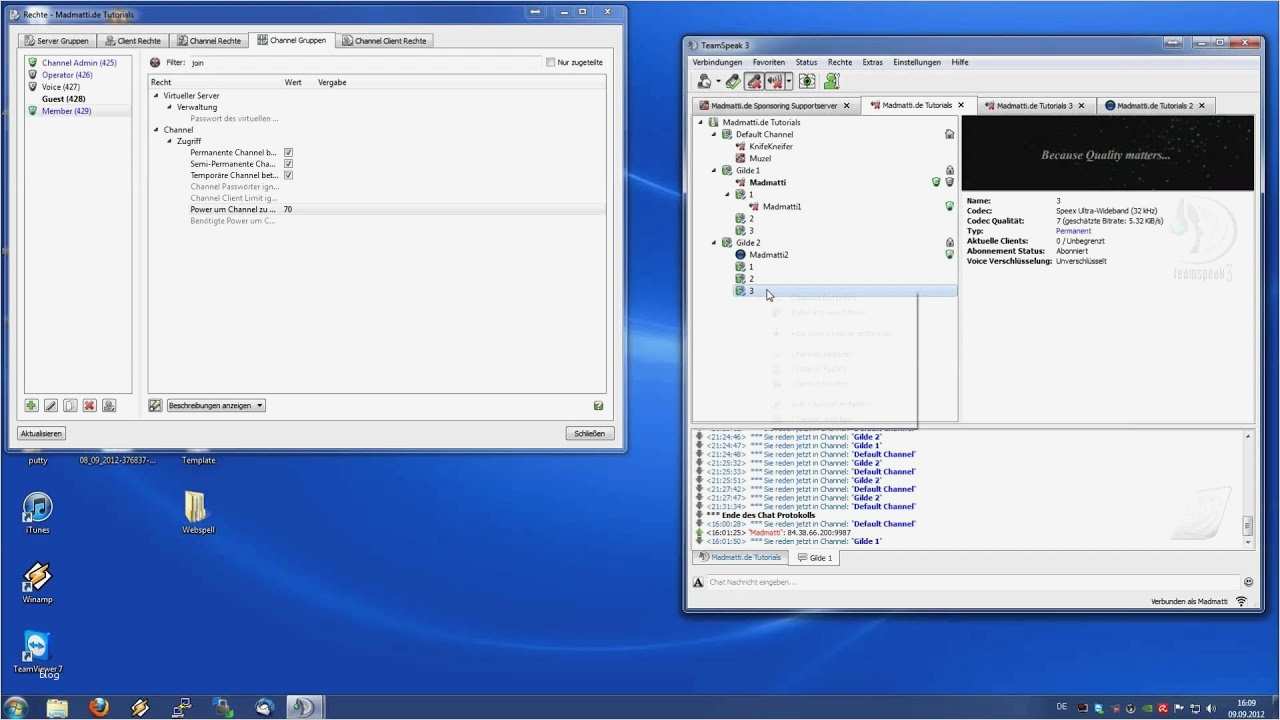Toggle the mute microphone toolbar icon
This screenshot has height=720, width=1280.
coord(754,82)
